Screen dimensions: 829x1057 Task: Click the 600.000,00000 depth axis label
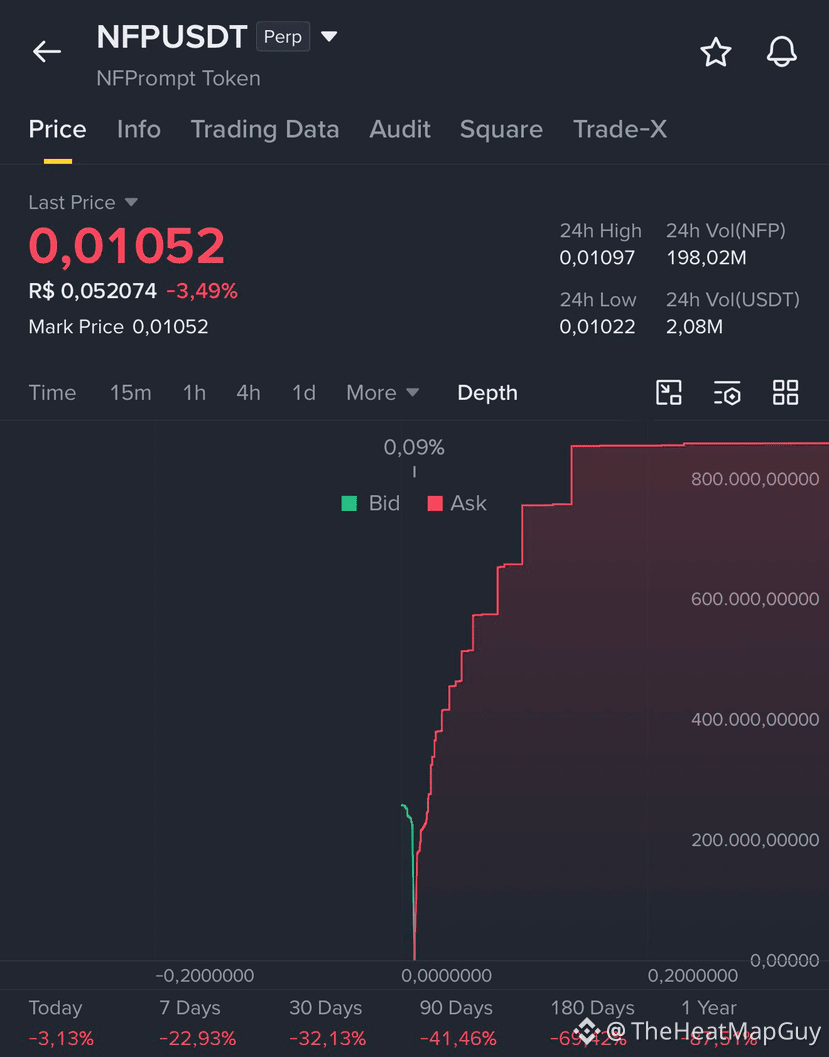coord(755,599)
